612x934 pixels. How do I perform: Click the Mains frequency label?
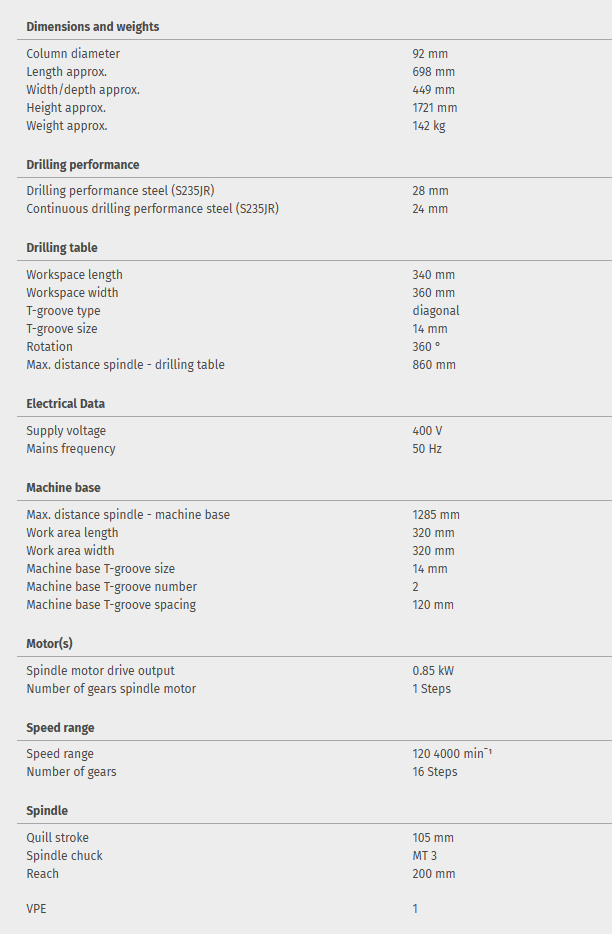pyautogui.click(x=70, y=449)
